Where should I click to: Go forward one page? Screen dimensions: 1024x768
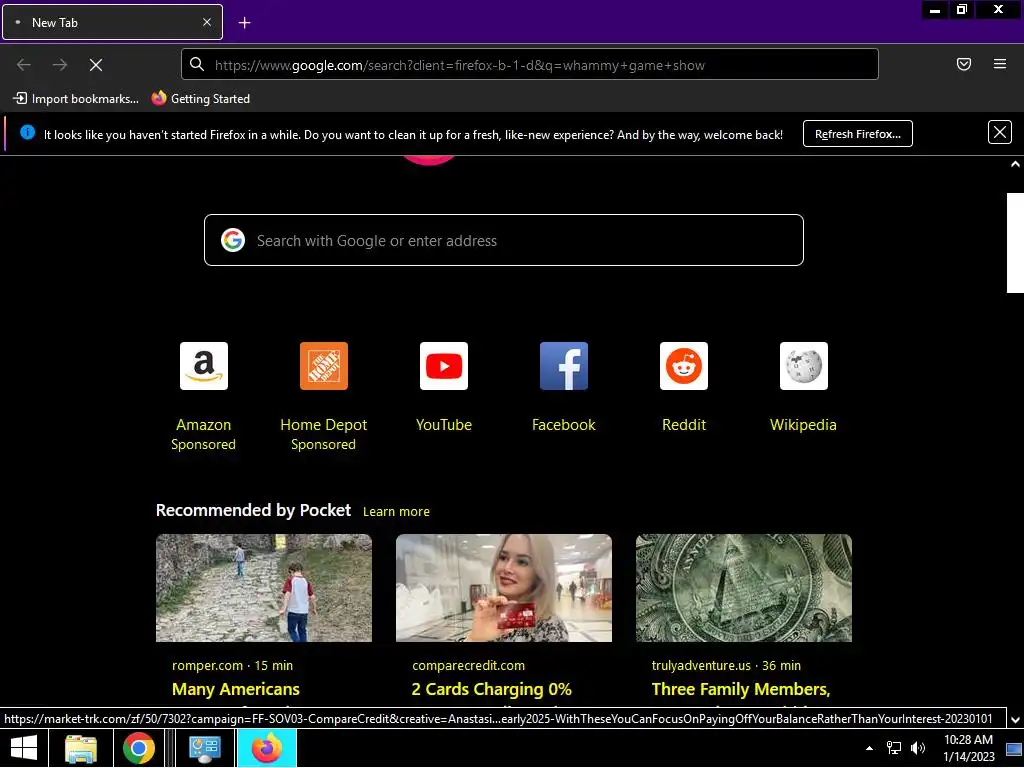[60, 65]
